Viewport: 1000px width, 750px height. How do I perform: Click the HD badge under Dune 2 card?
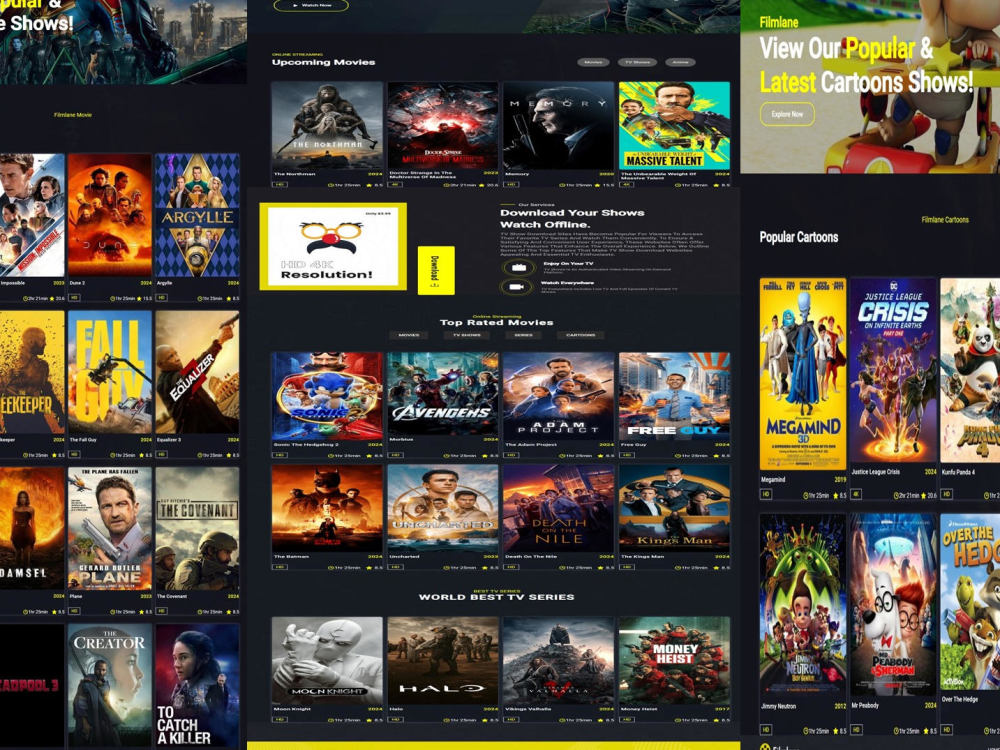[75, 297]
